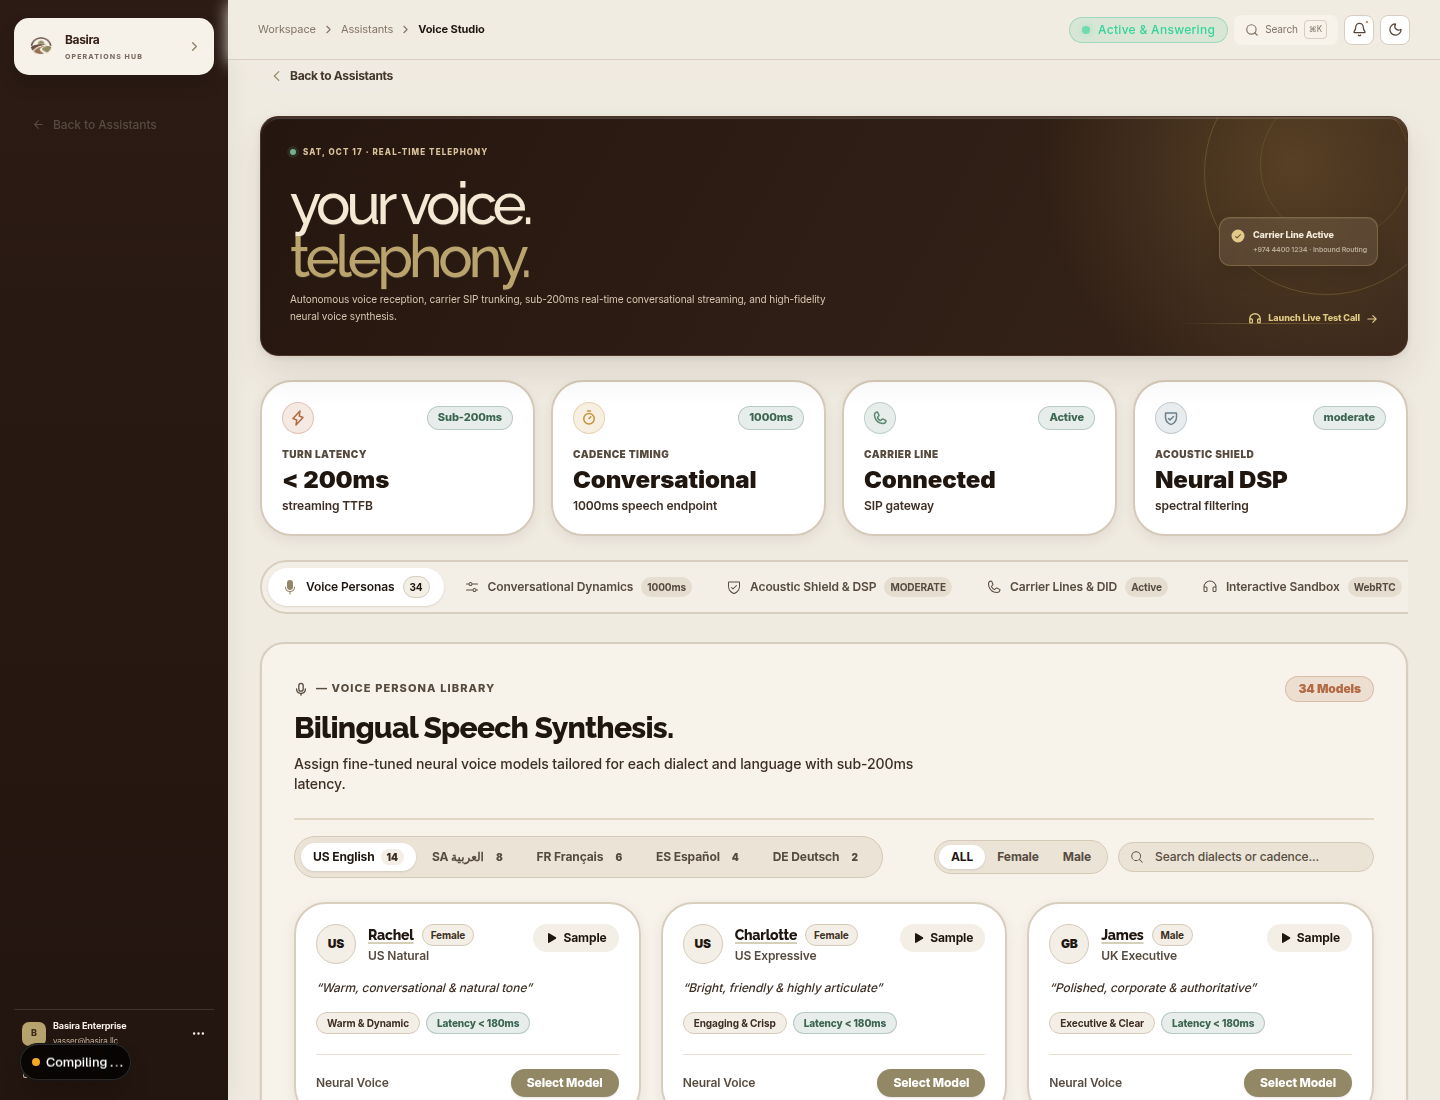This screenshot has height=1100, width=1440.
Task: Click the back arrow beside Back to Assistants
Action: (277, 76)
